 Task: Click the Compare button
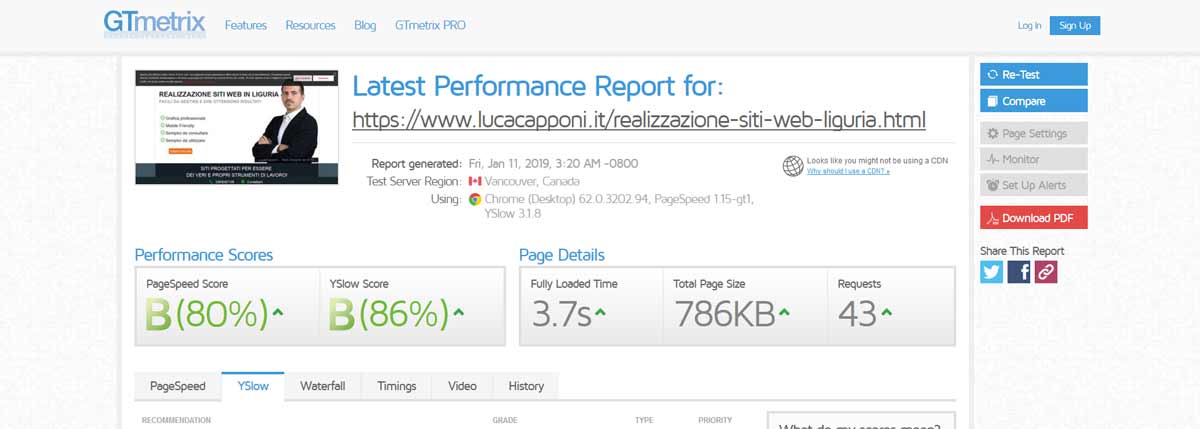1033,101
